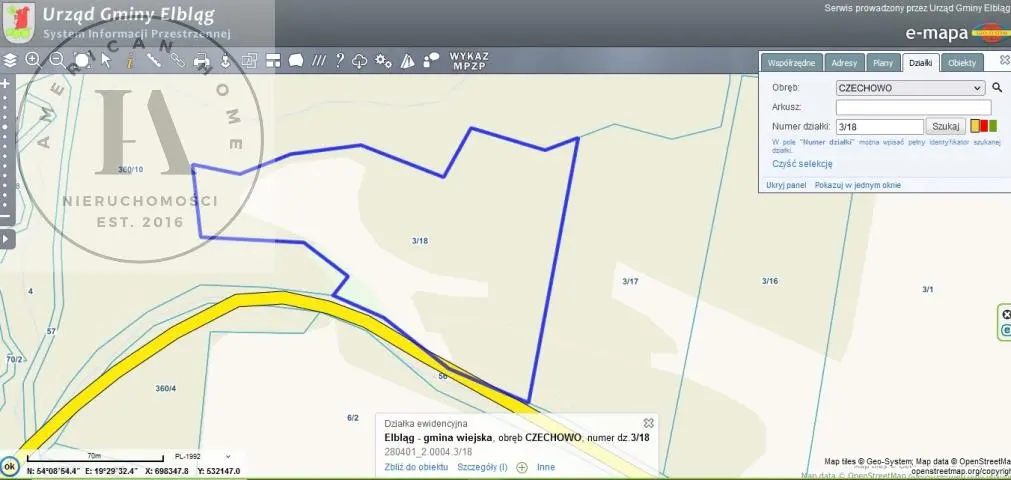Pick the red selection color swatch
The width and height of the screenshot is (1011, 480).
984,126
